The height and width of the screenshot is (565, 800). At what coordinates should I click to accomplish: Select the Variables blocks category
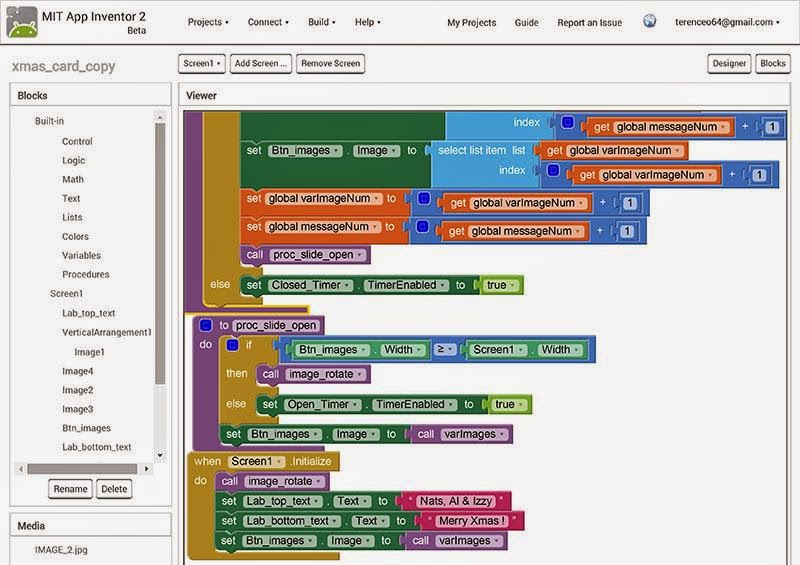tap(81, 255)
